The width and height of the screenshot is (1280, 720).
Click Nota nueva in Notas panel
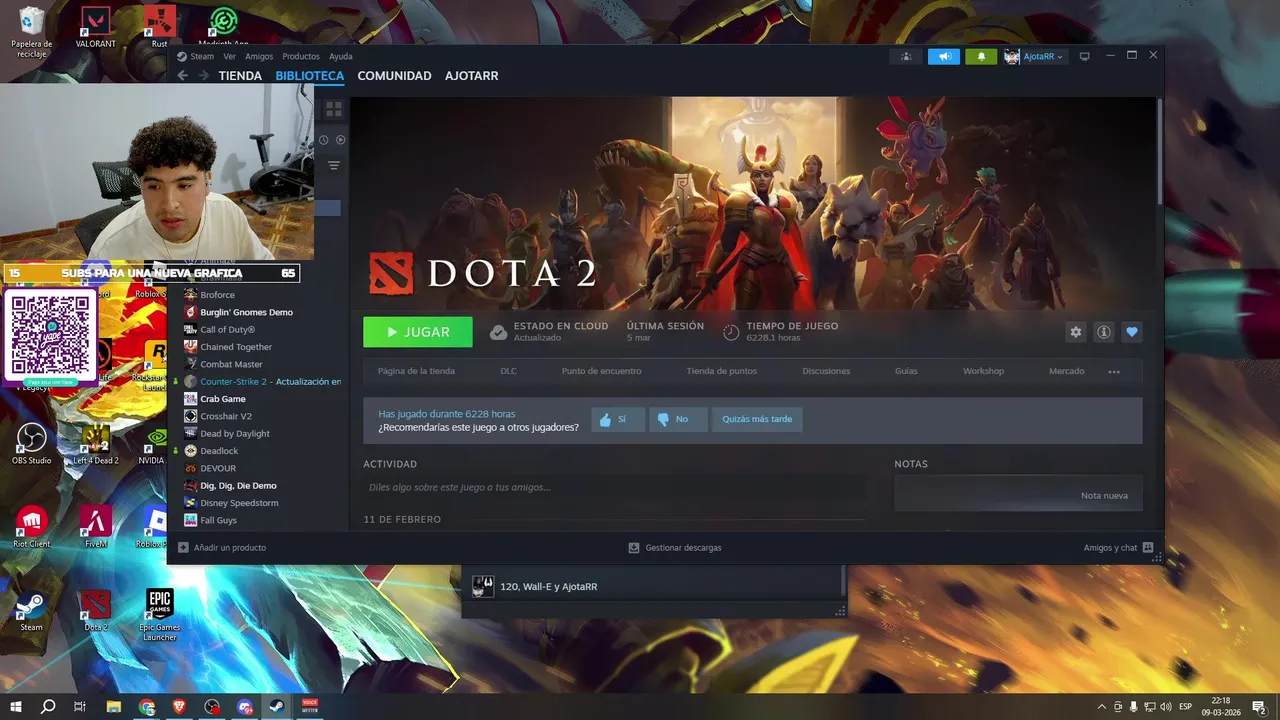point(1104,496)
